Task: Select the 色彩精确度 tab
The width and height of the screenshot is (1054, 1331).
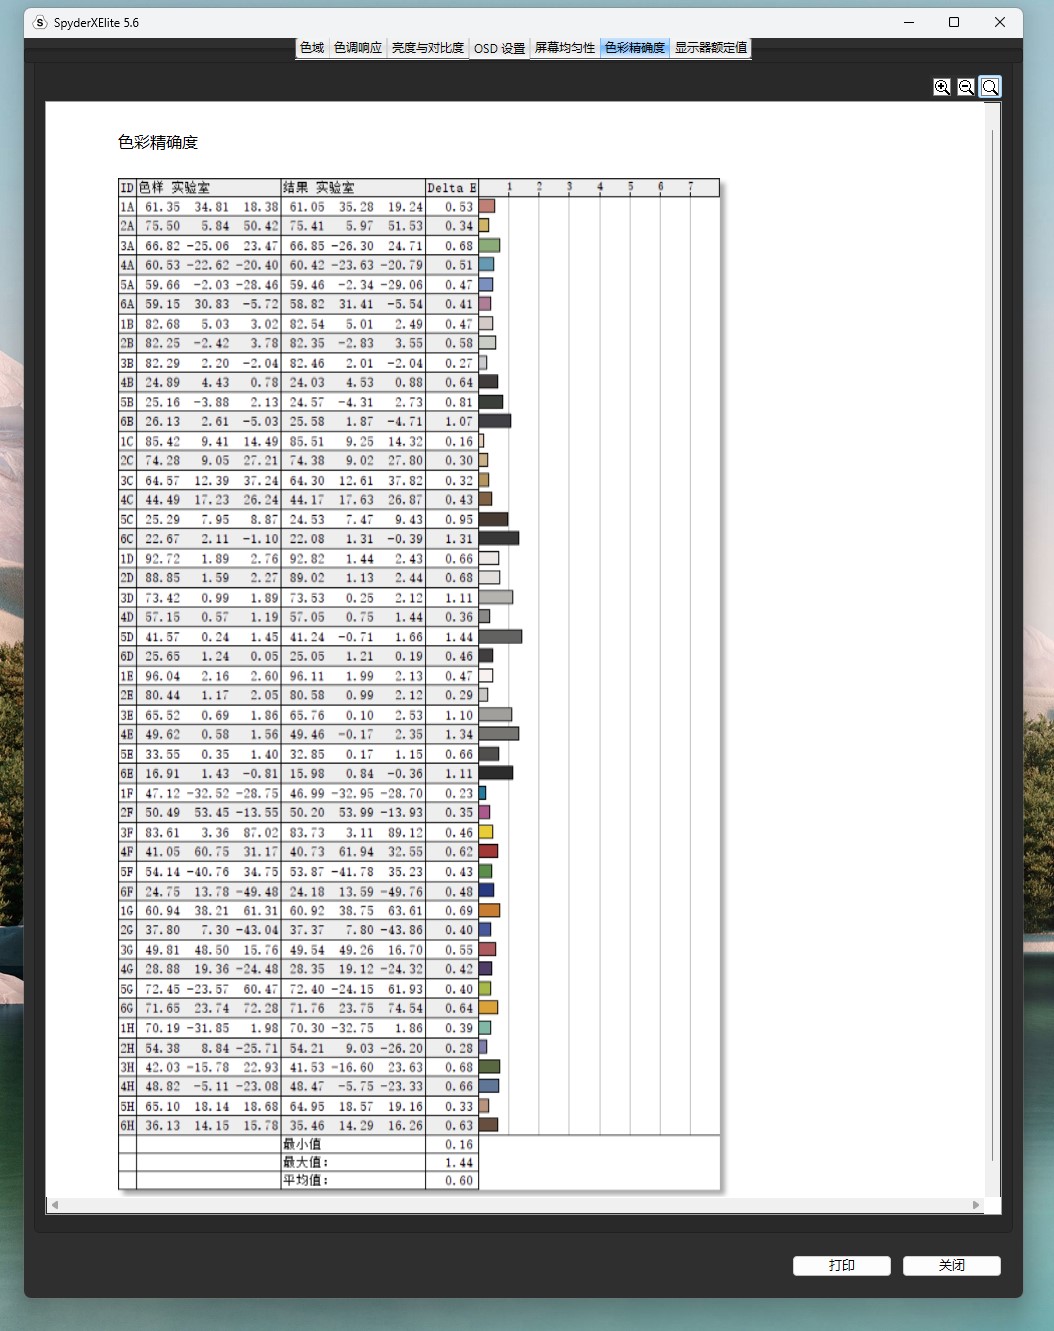Action: pyautogui.click(x=634, y=48)
